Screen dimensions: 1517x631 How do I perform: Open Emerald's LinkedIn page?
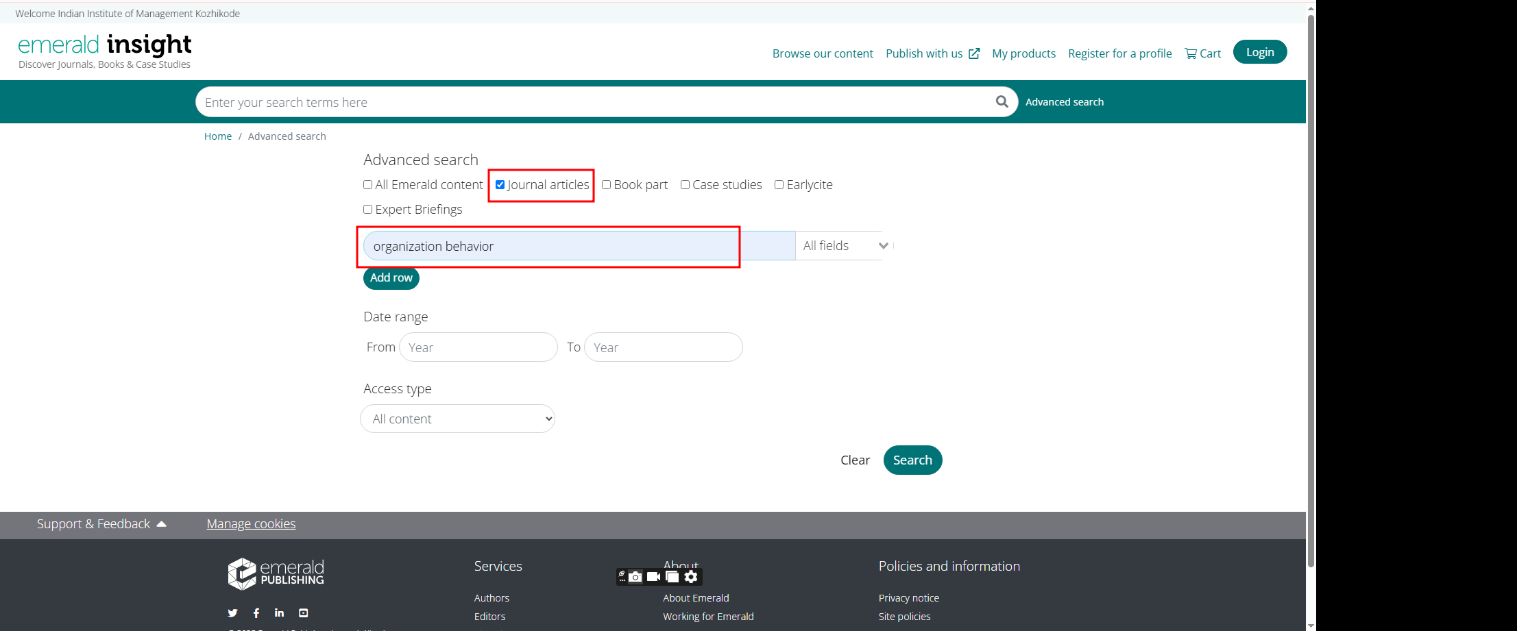pos(279,613)
